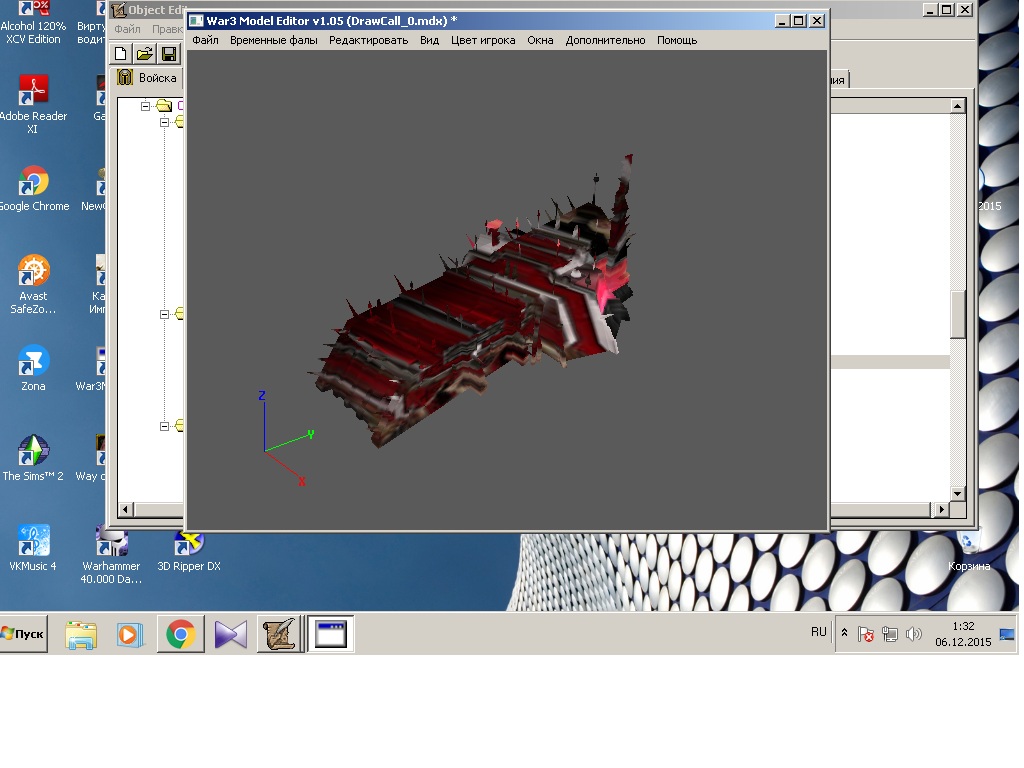Click the Object Editor scroll icon in taskbar
The width and height of the screenshot is (1024, 768).
pyautogui.click(x=281, y=634)
